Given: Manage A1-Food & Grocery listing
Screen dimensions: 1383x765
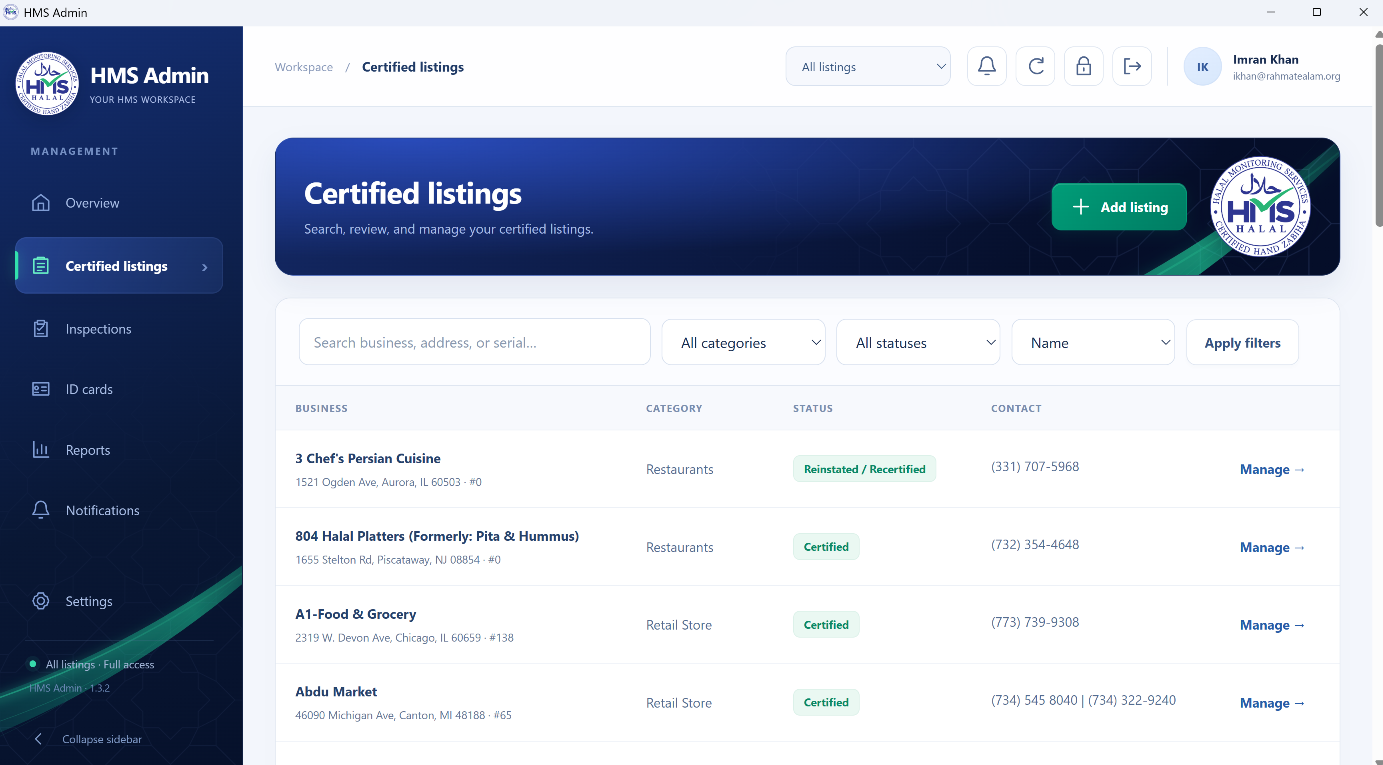Looking at the screenshot, I should click(x=1272, y=625).
